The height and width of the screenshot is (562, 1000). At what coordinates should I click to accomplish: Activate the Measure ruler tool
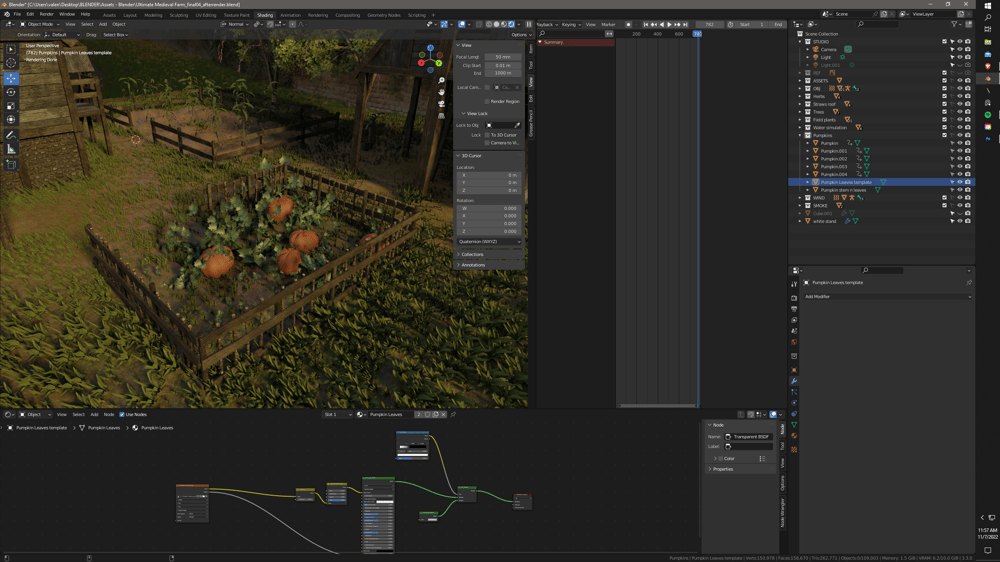(x=11, y=149)
